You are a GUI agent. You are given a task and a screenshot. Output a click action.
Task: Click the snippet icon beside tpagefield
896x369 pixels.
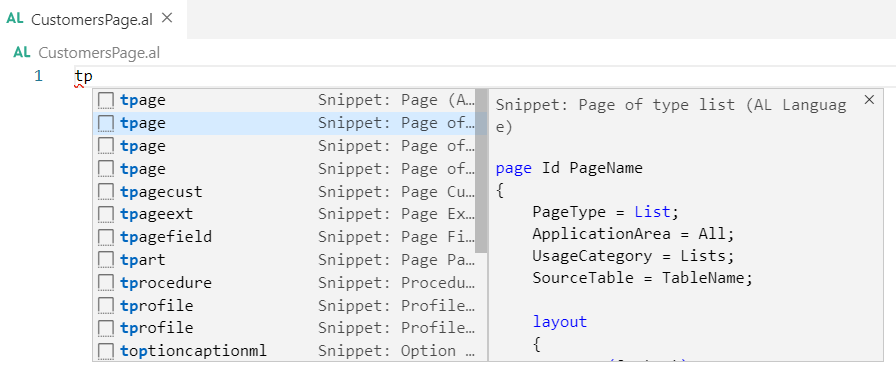coord(106,237)
